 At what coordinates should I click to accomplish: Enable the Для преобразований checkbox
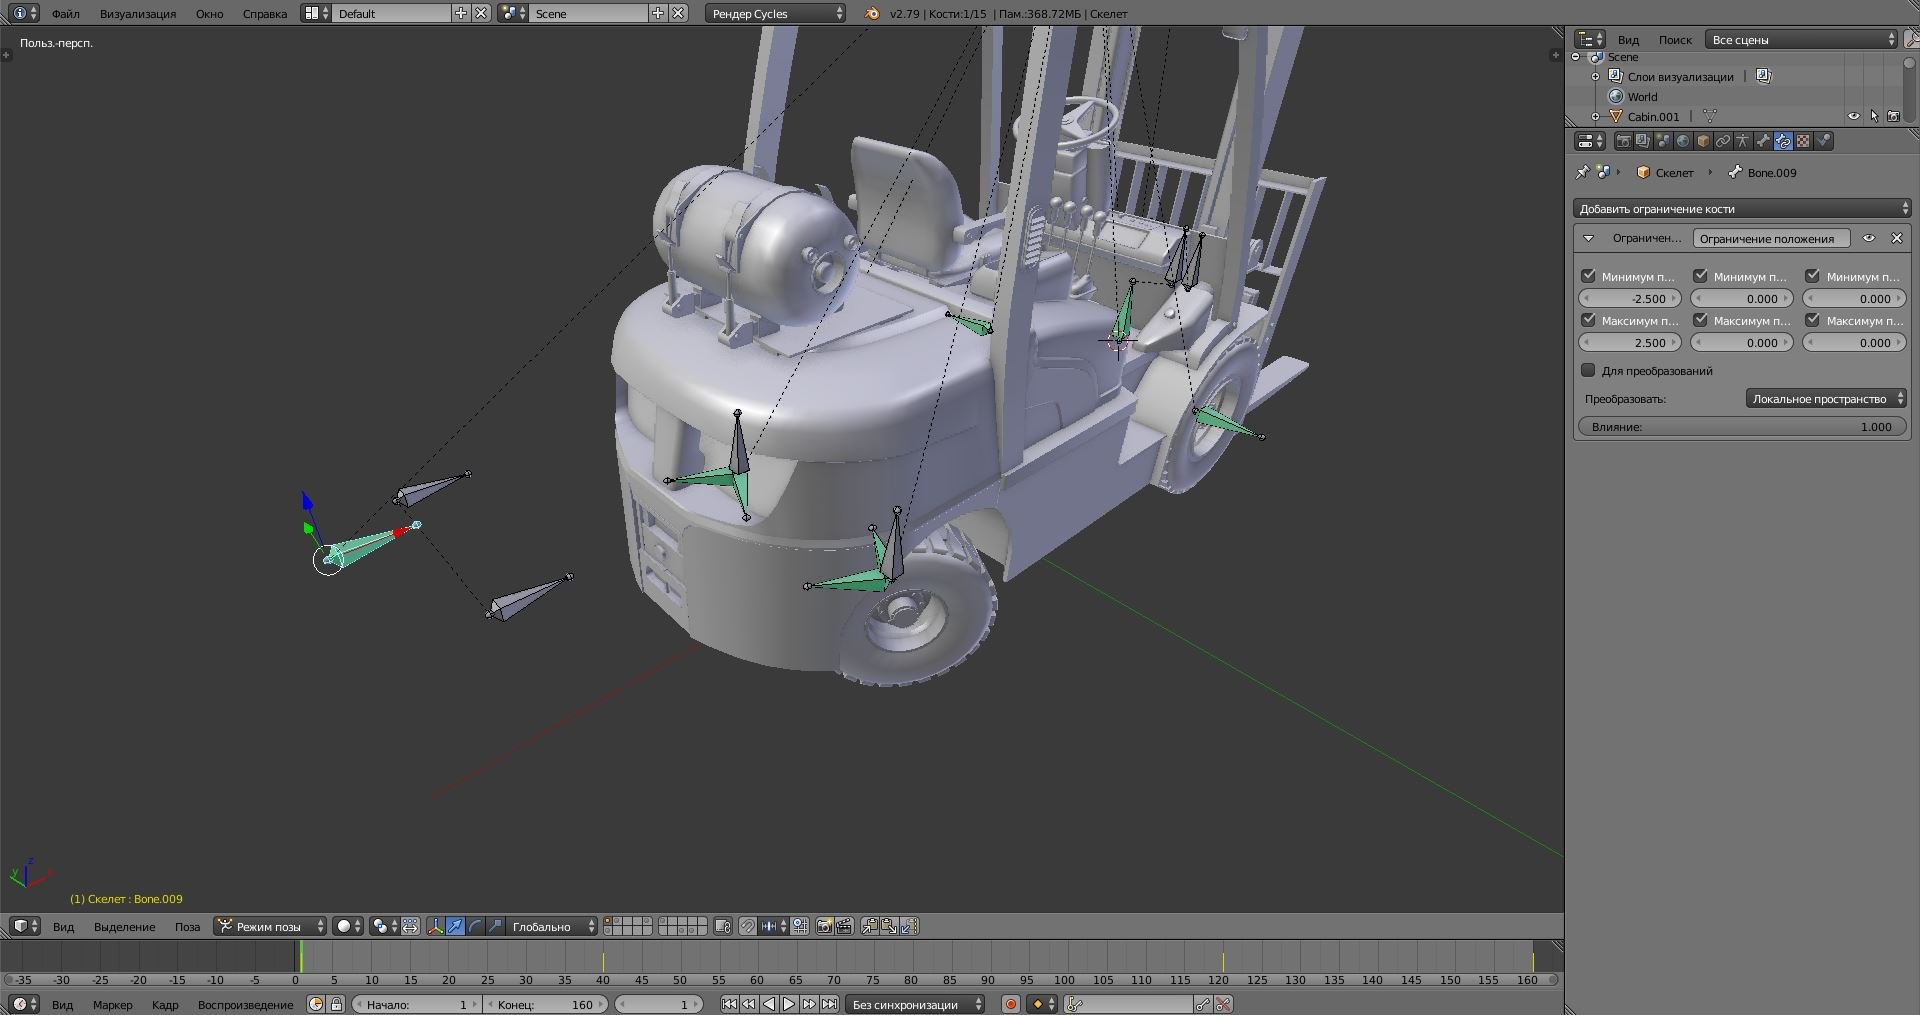click(x=1588, y=370)
